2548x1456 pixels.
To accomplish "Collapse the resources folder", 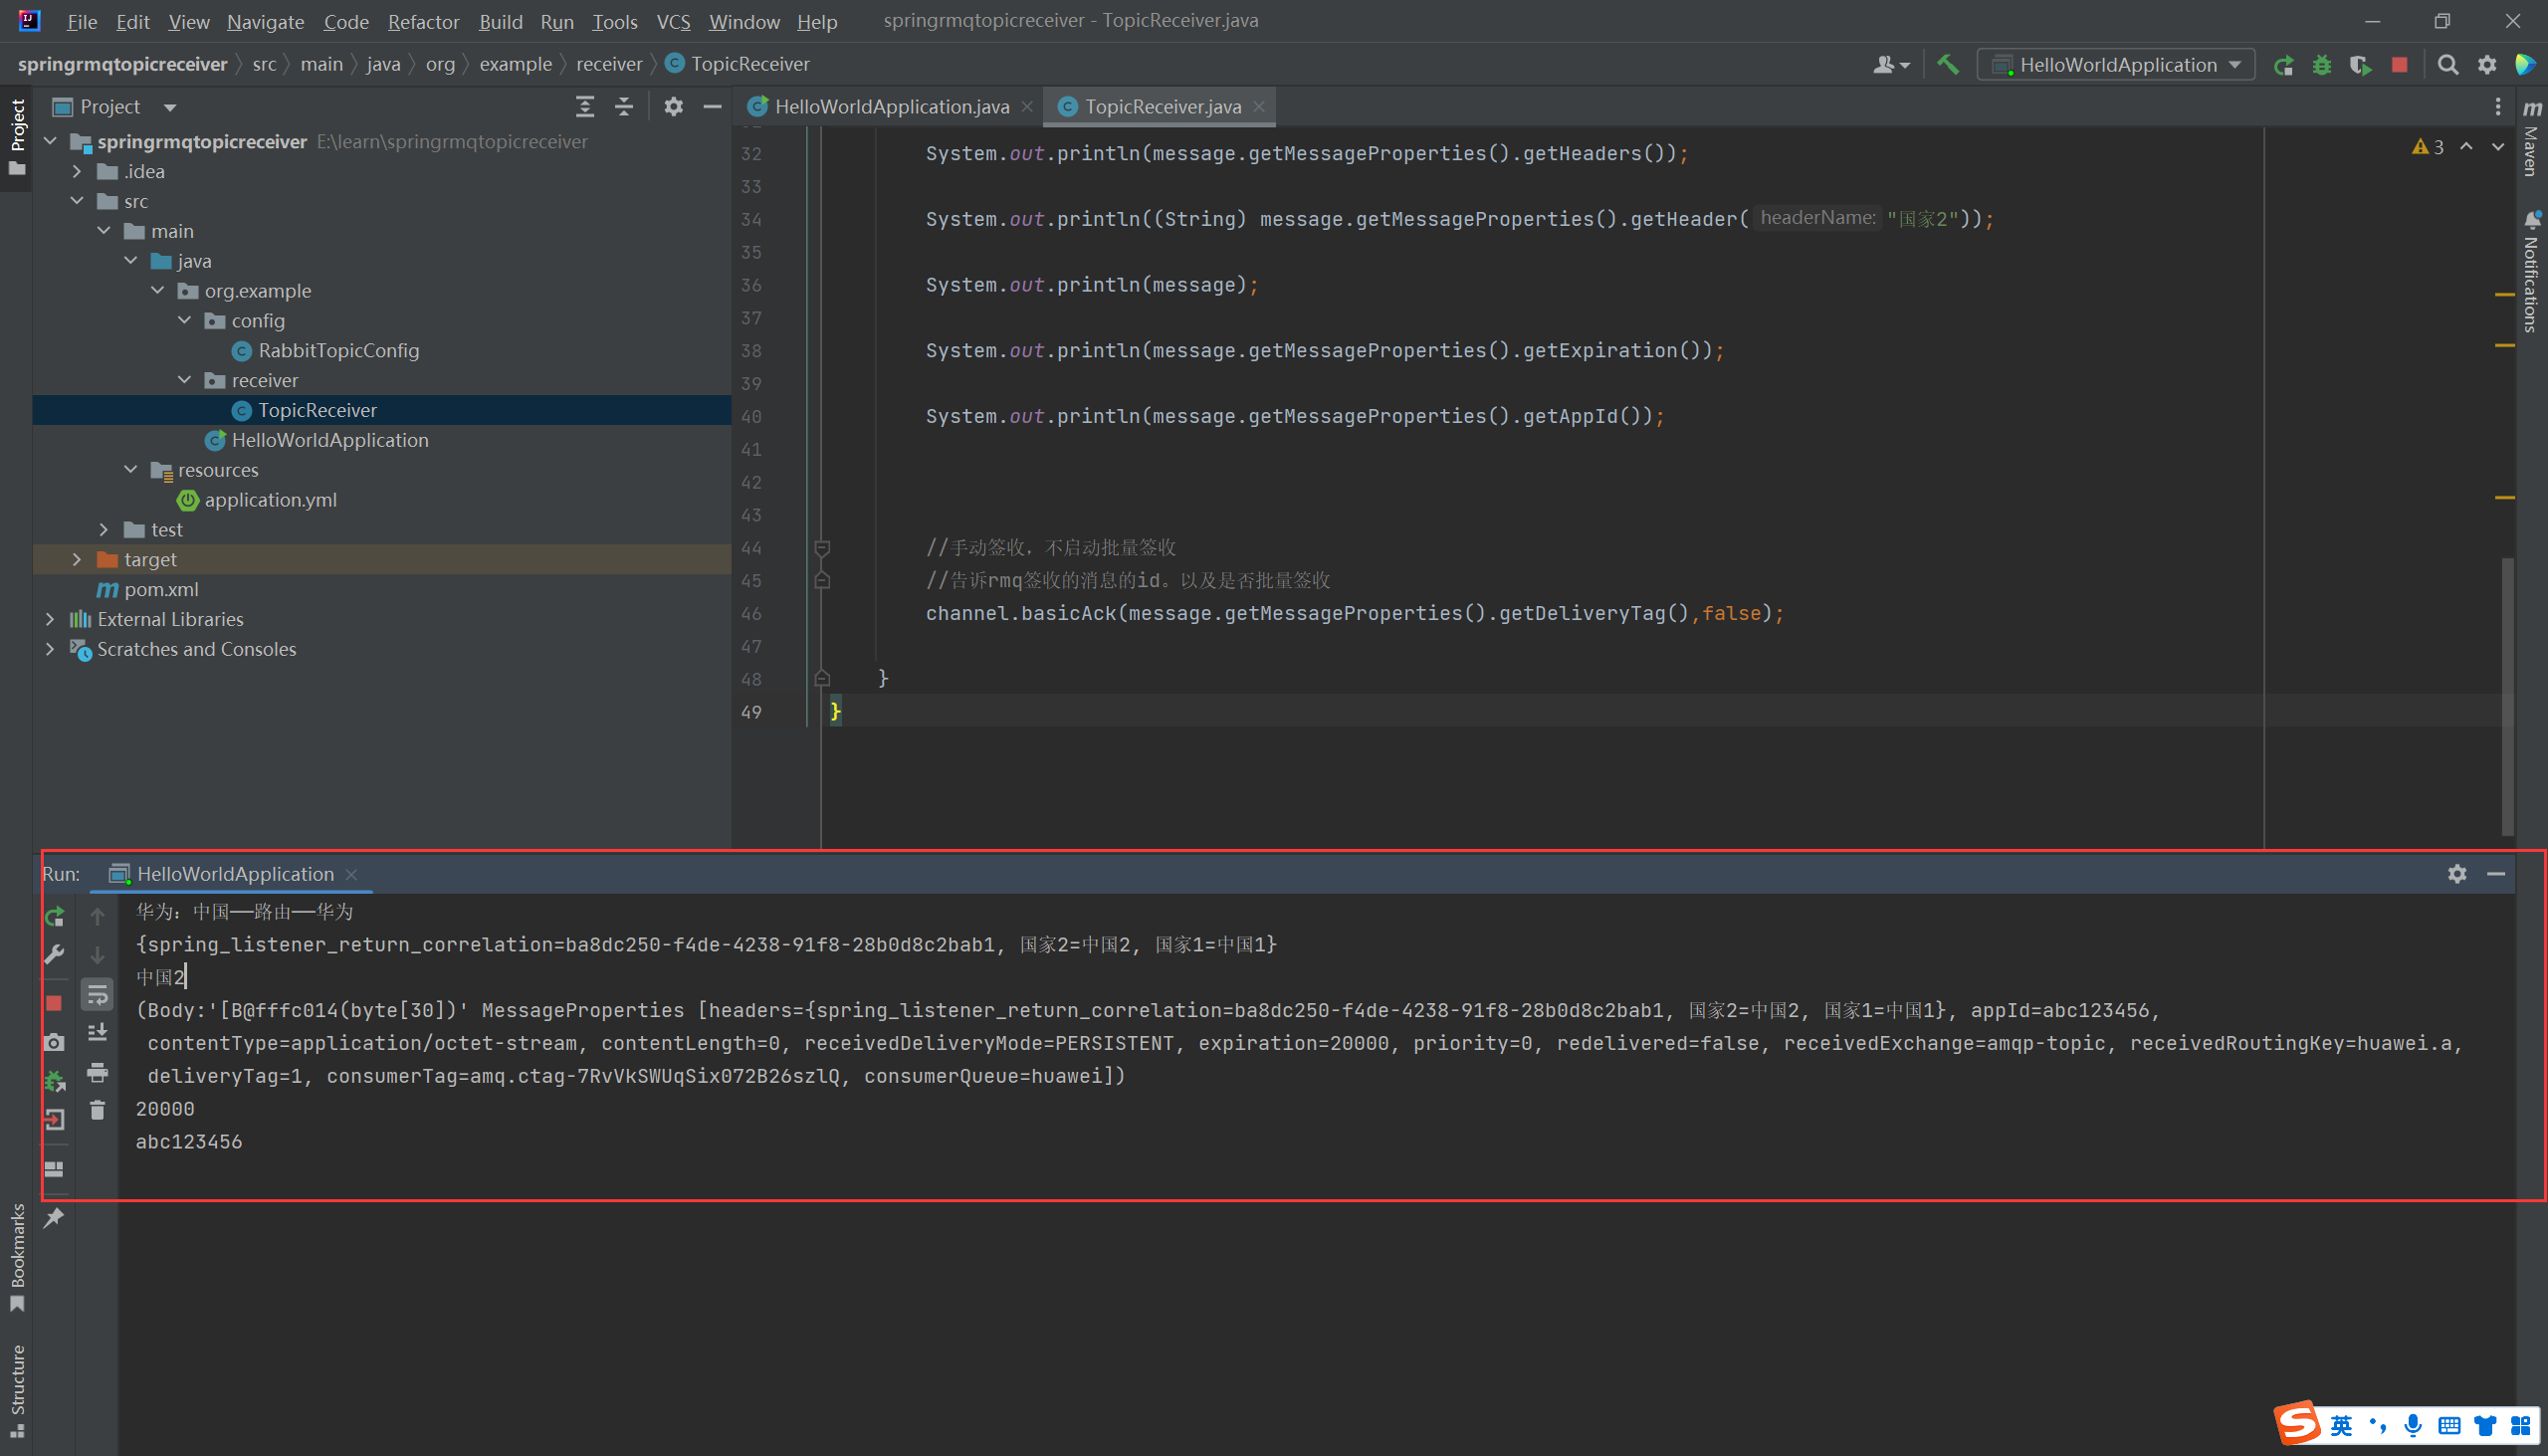I will tap(131, 469).
